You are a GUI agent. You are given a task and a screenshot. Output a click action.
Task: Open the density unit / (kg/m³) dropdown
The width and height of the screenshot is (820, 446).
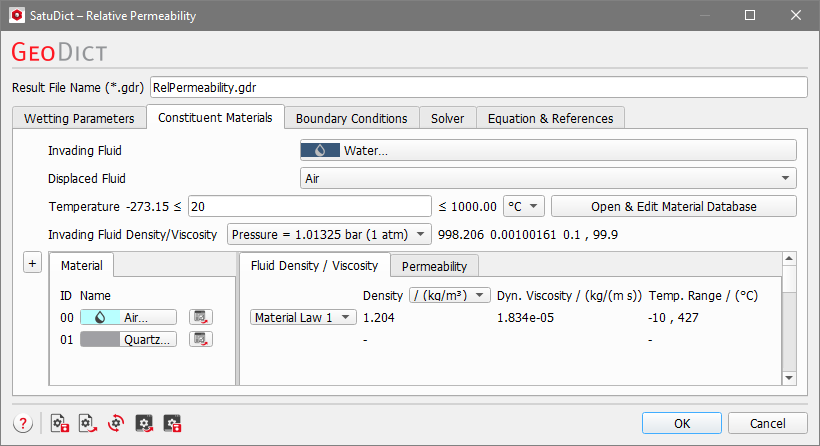[x=450, y=295]
